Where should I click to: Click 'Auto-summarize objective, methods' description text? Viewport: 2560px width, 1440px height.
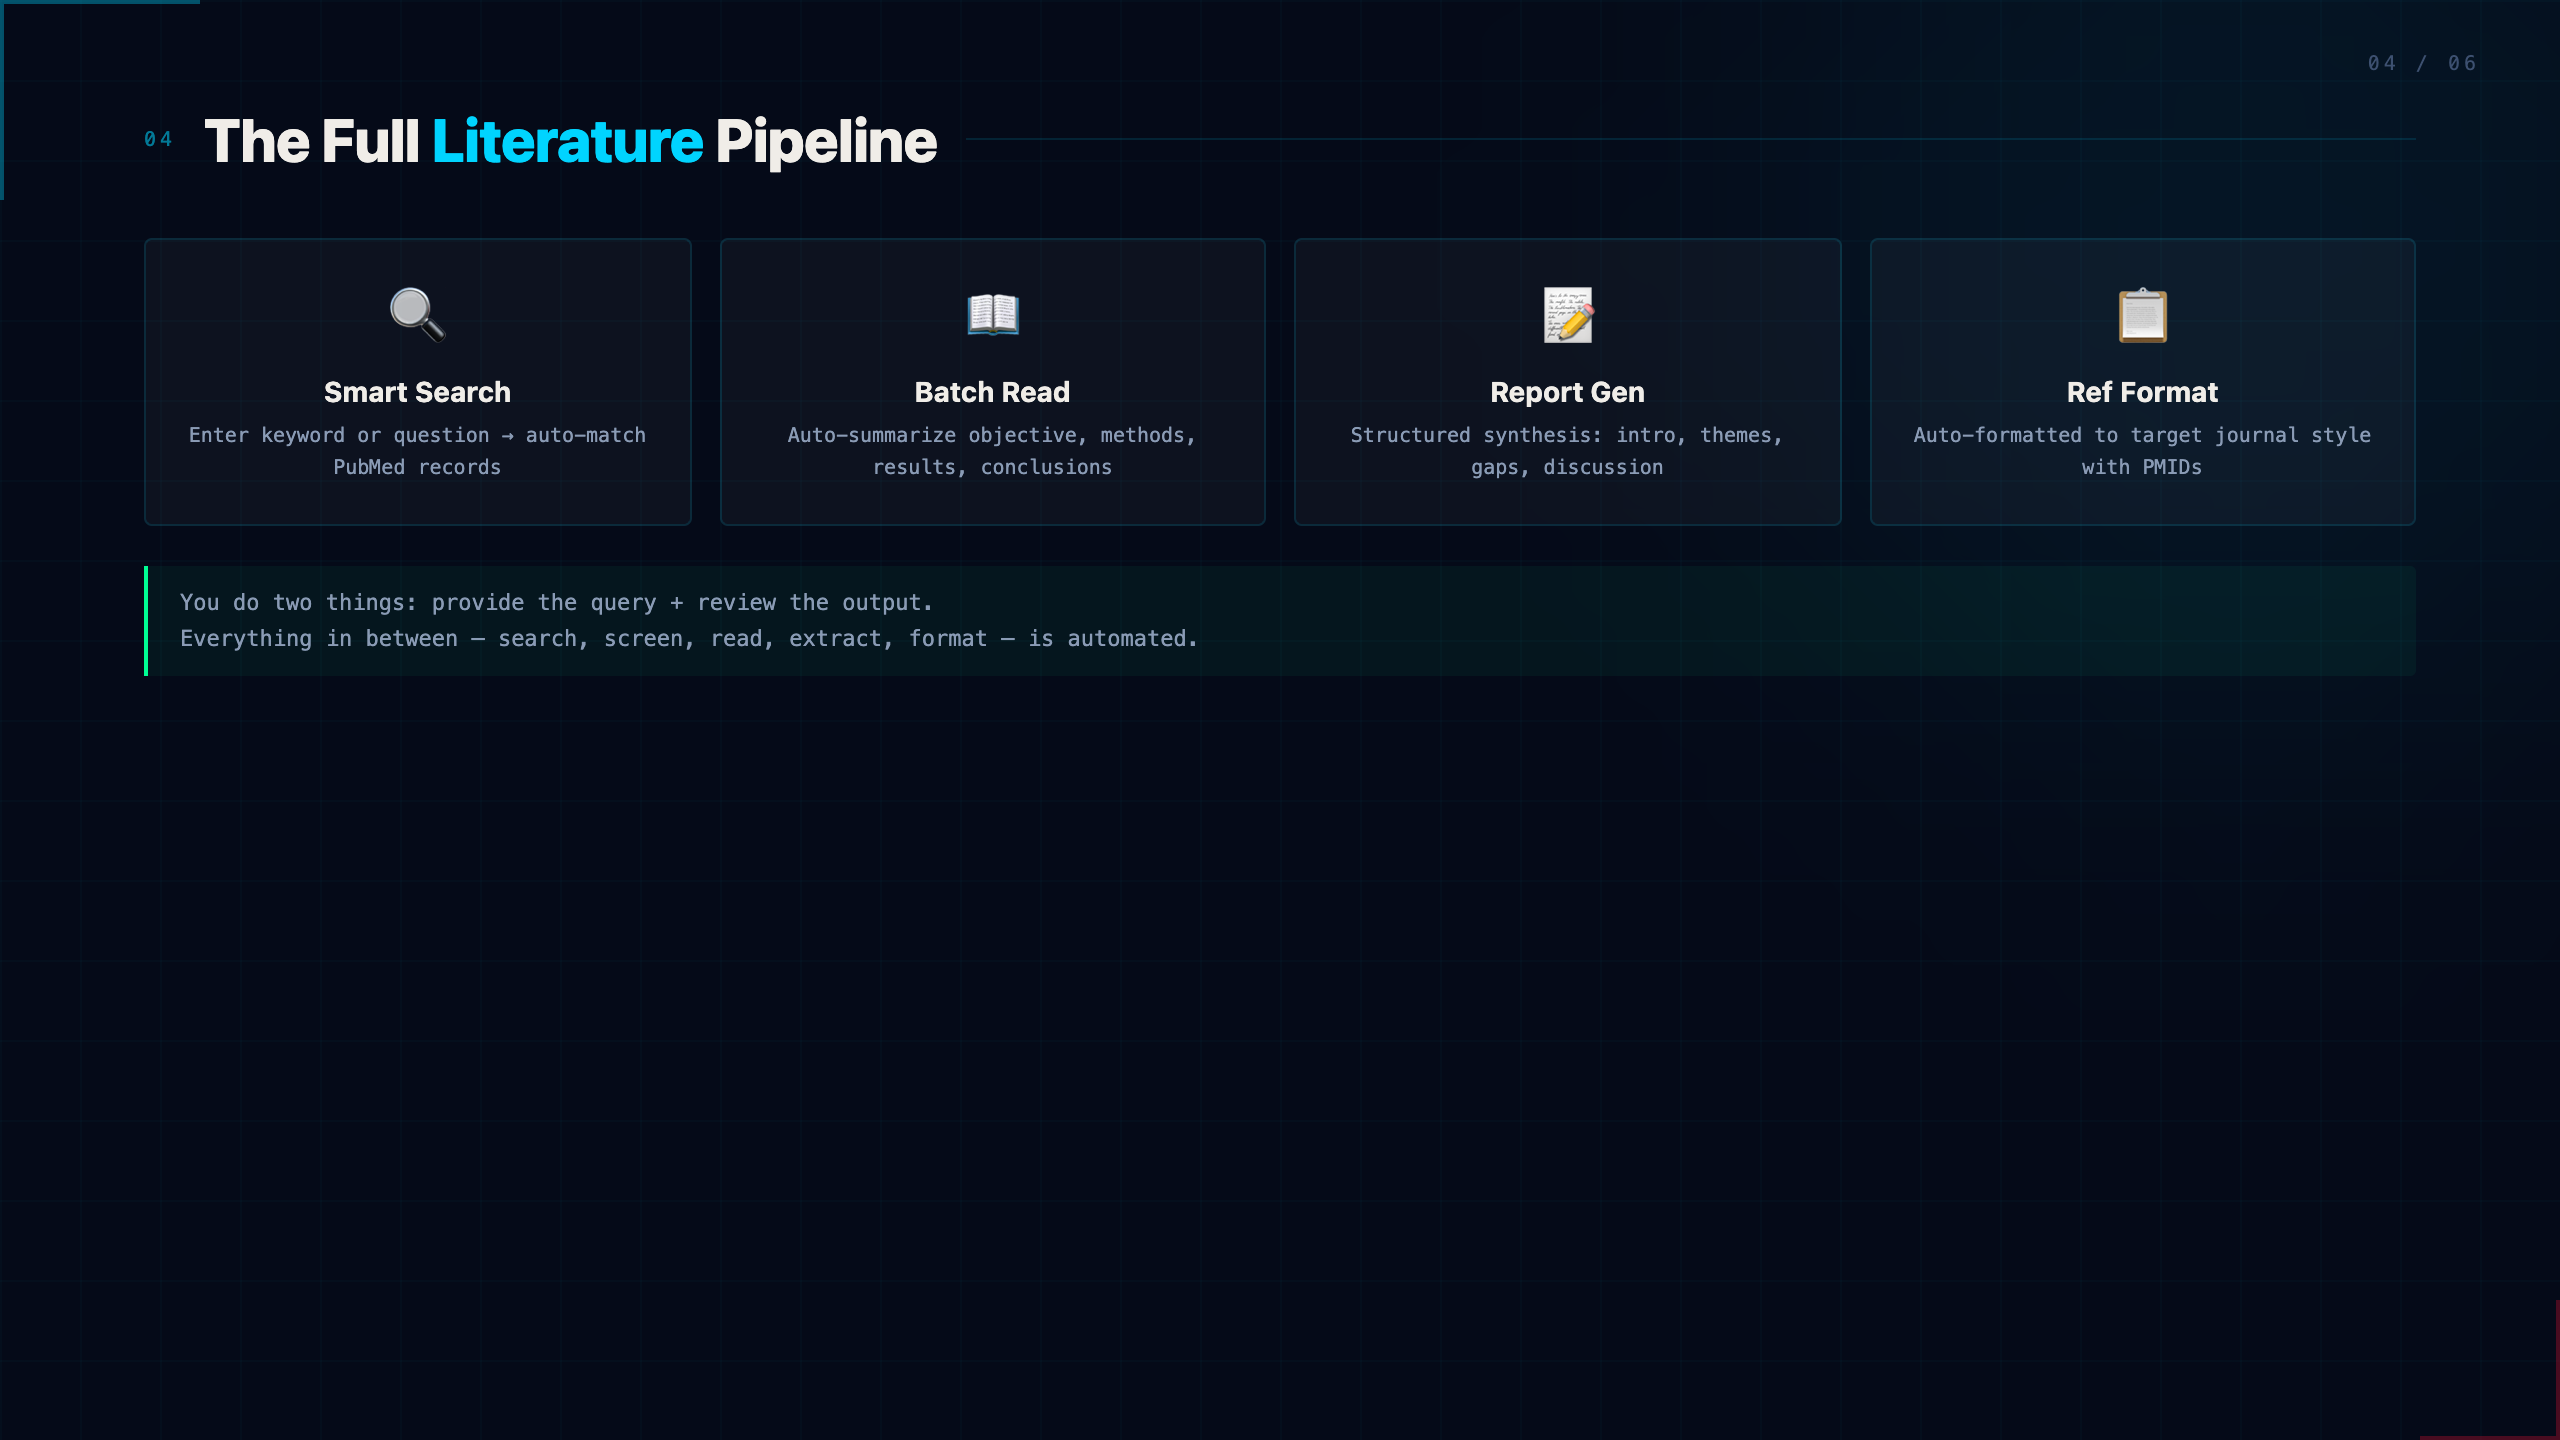tap(992, 451)
